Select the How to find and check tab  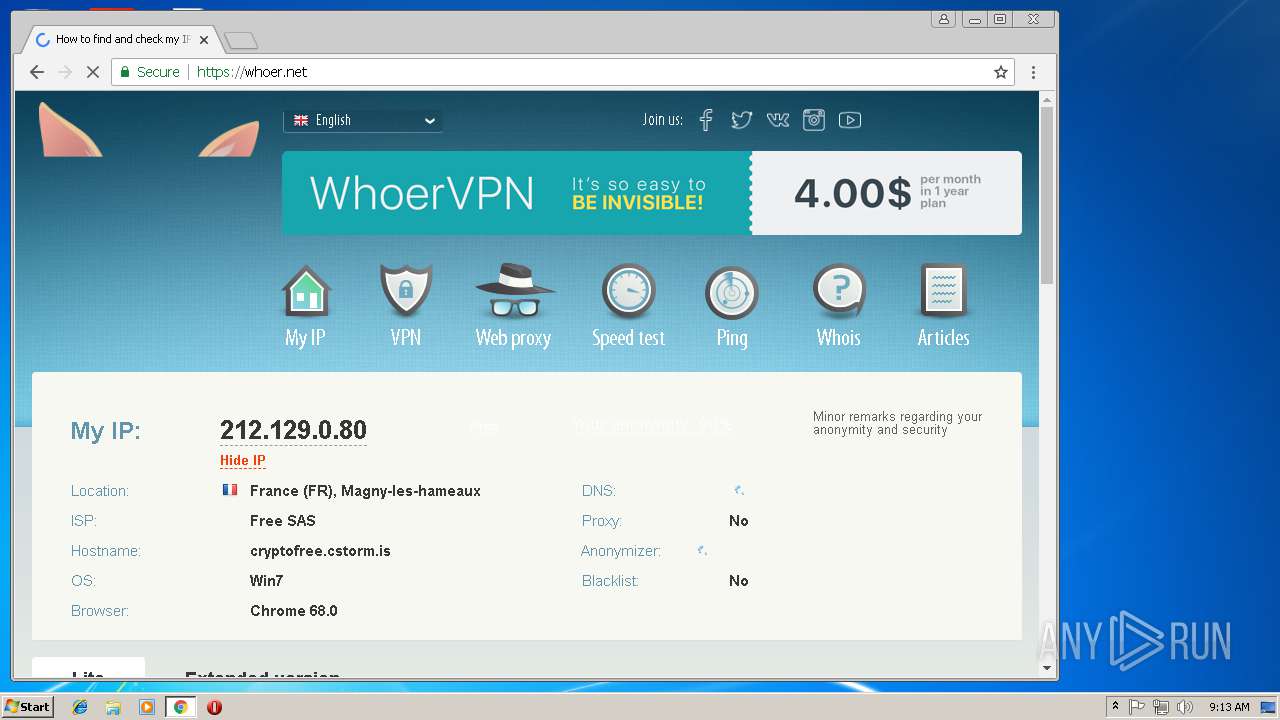click(120, 40)
